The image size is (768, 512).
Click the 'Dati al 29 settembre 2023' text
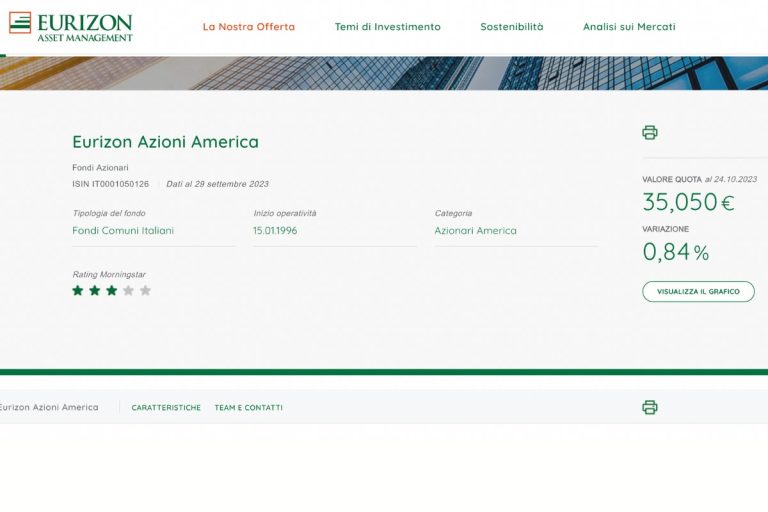(x=217, y=184)
